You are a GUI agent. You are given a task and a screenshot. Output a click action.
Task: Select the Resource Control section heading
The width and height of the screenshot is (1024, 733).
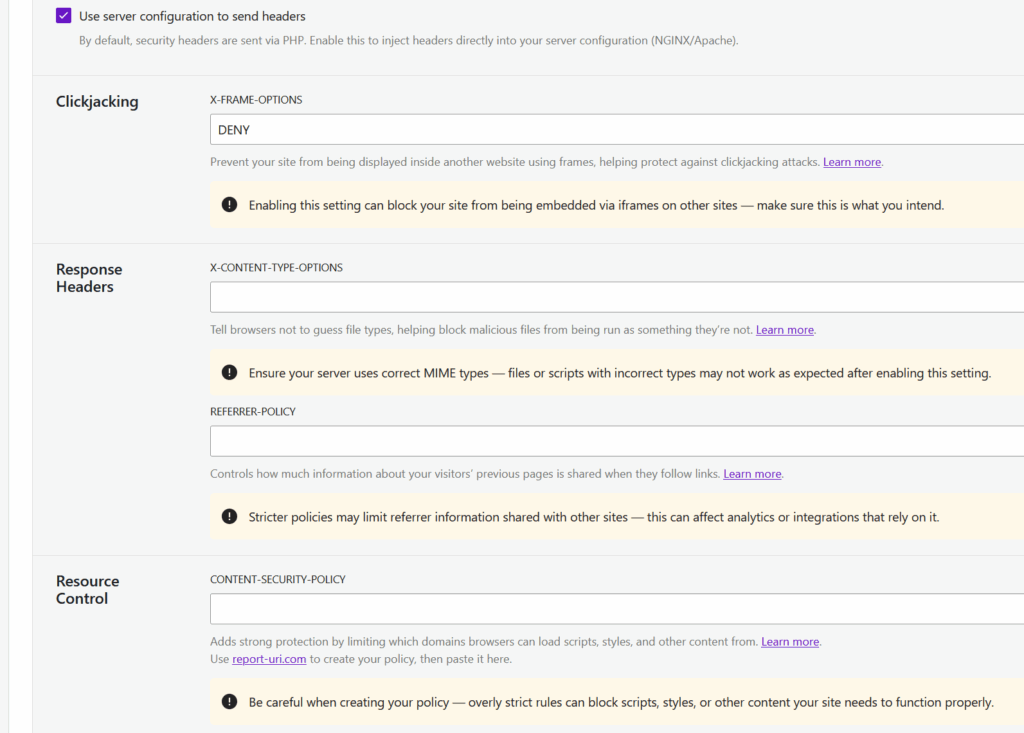[87, 590]
